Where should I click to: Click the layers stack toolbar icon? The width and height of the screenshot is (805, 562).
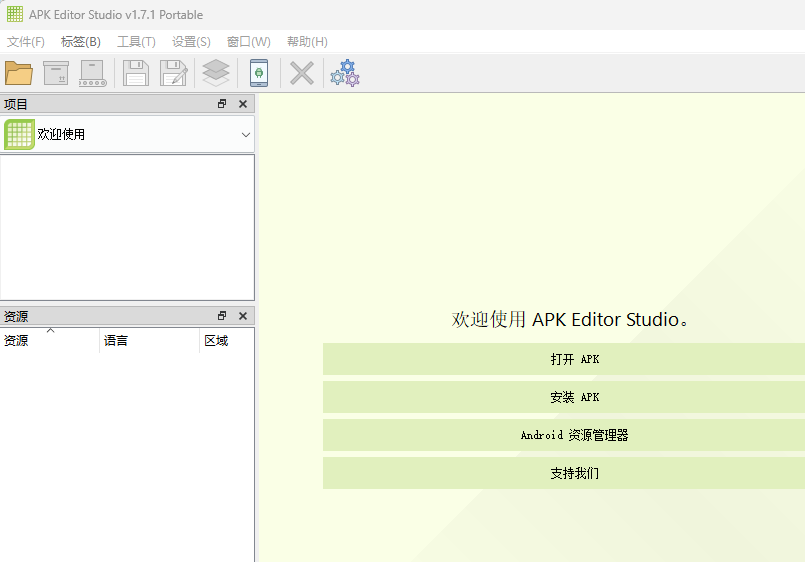[216, 73]
